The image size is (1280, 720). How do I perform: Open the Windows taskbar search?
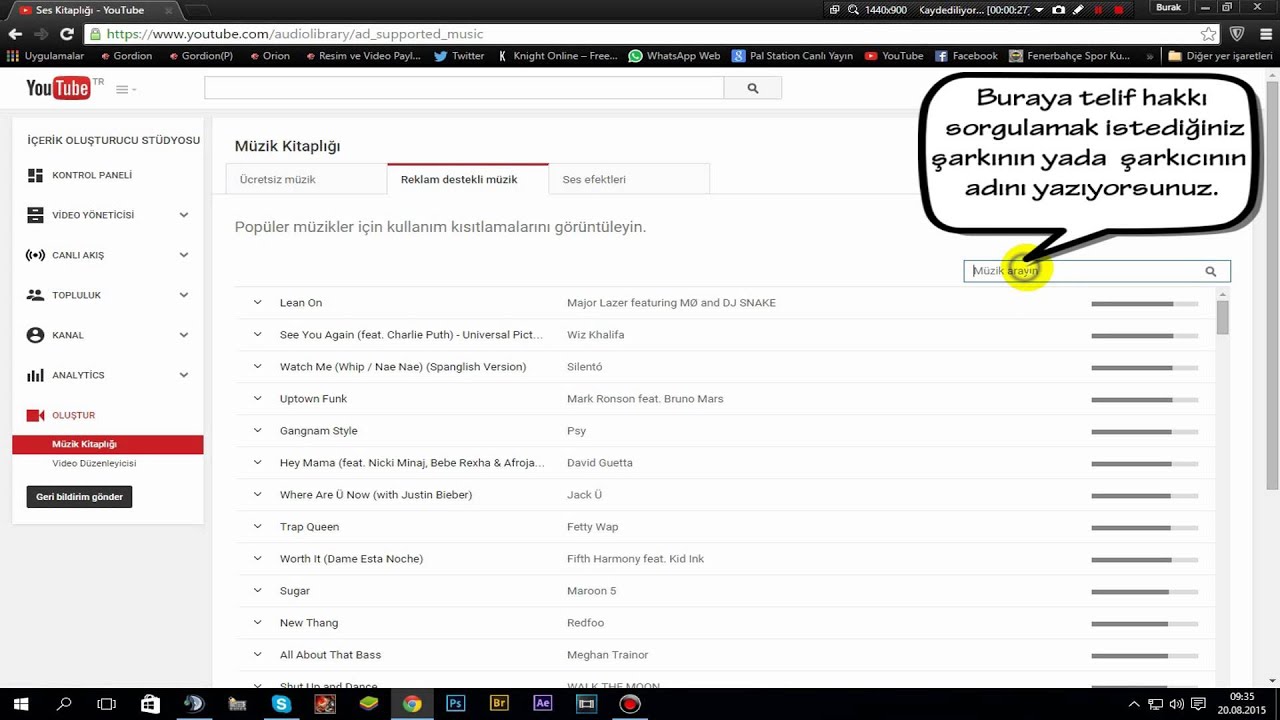click(x=64, y=704)
